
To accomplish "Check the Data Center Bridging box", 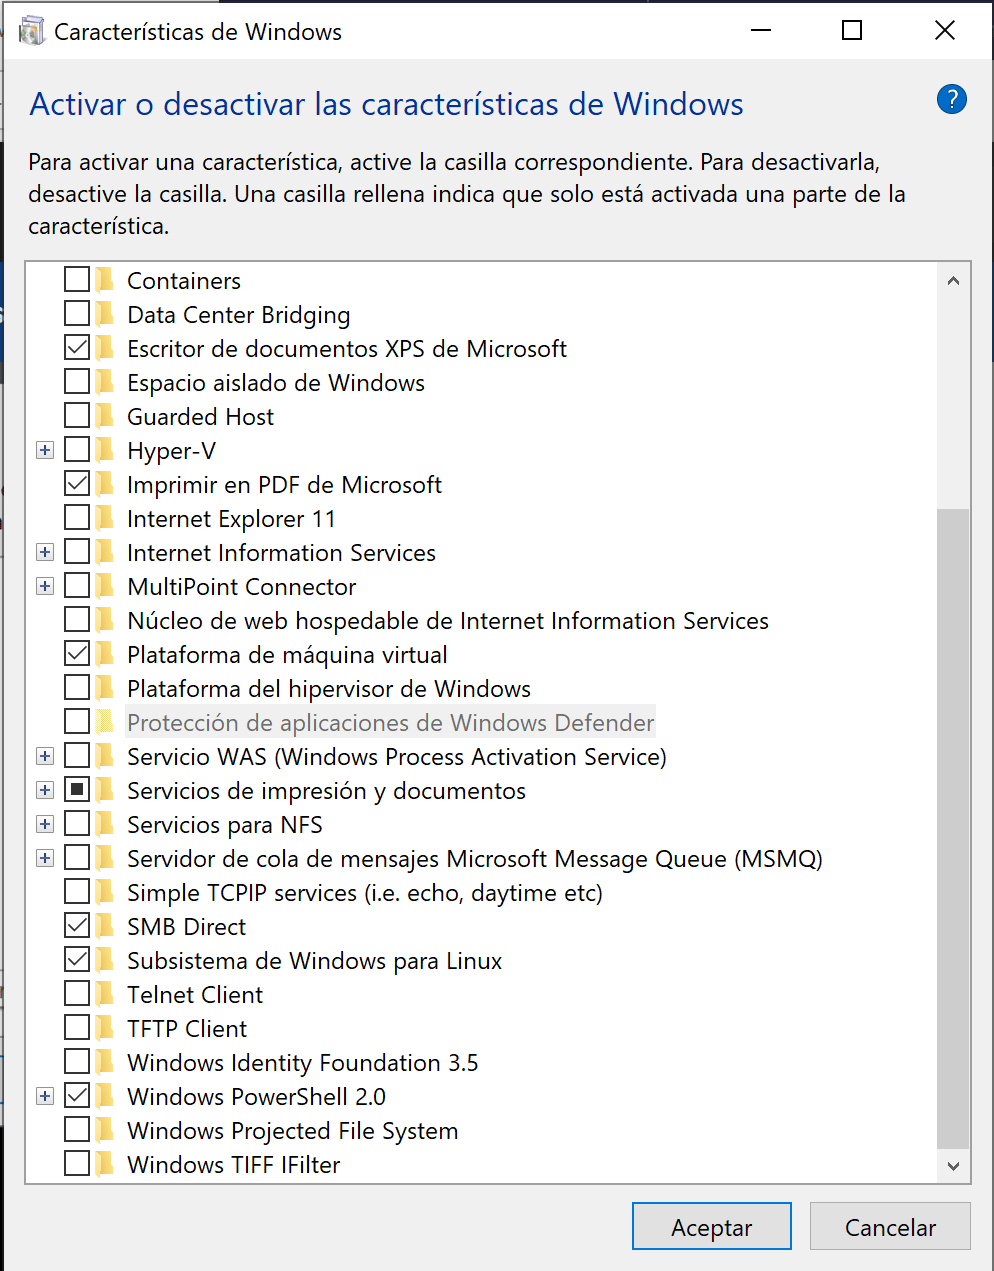I will point(77,313).
